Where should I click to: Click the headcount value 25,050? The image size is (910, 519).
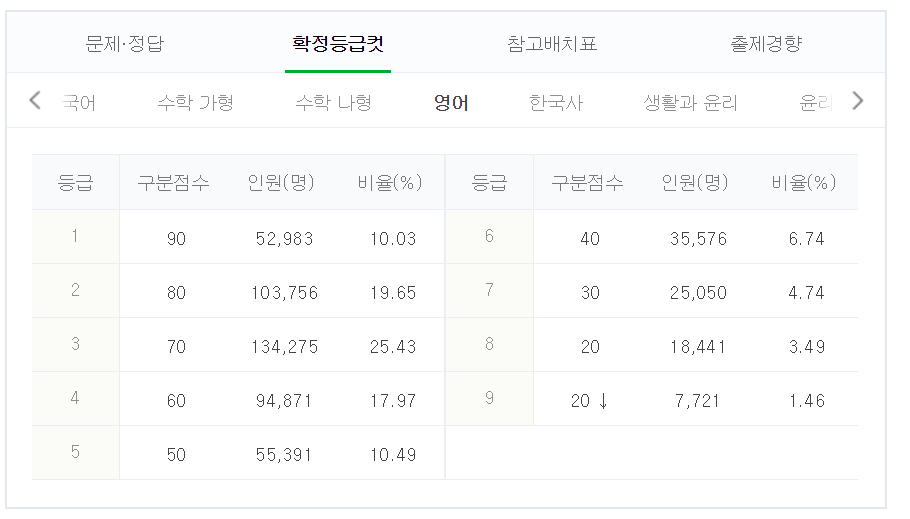(698, 293)
